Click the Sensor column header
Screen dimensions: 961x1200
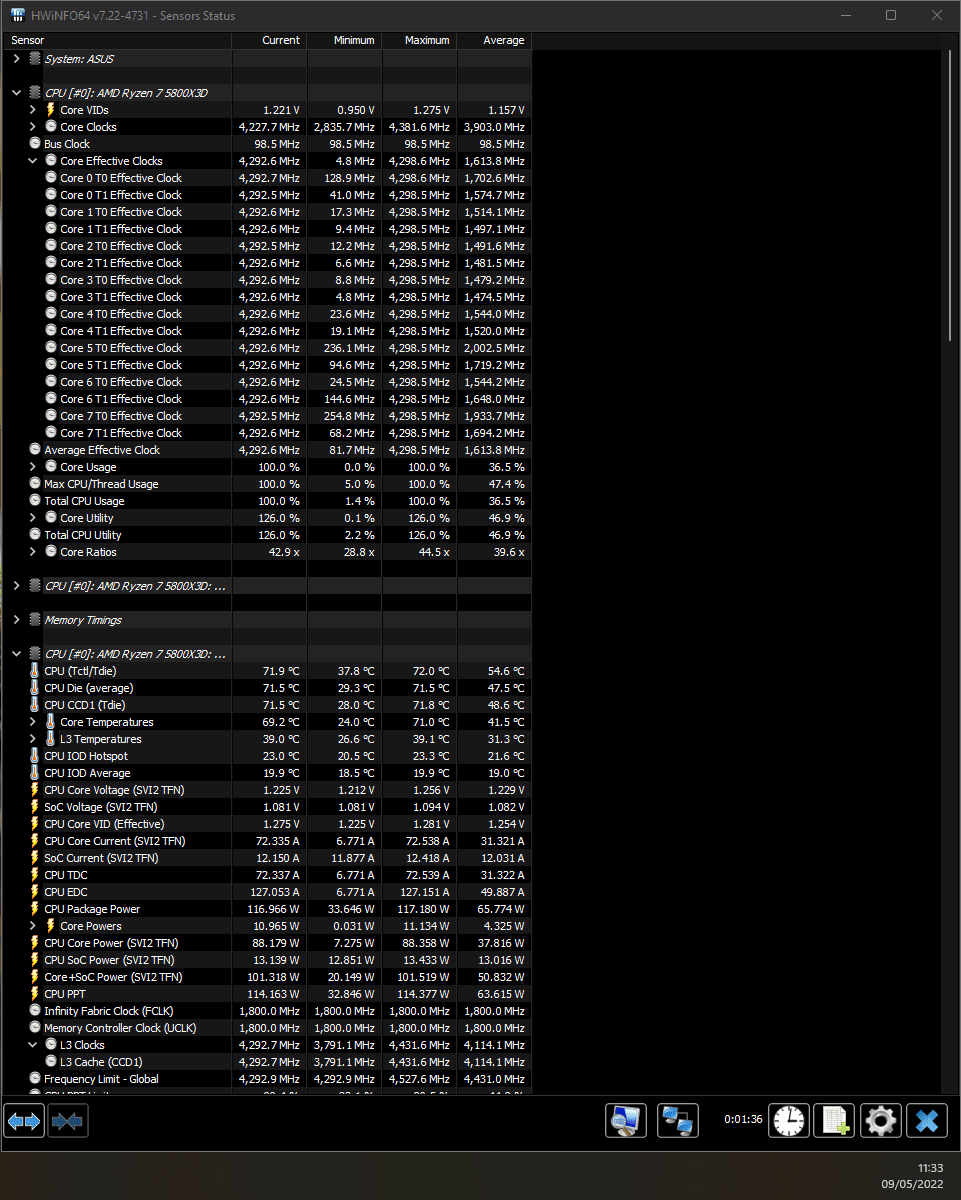(x=118, y=40)
